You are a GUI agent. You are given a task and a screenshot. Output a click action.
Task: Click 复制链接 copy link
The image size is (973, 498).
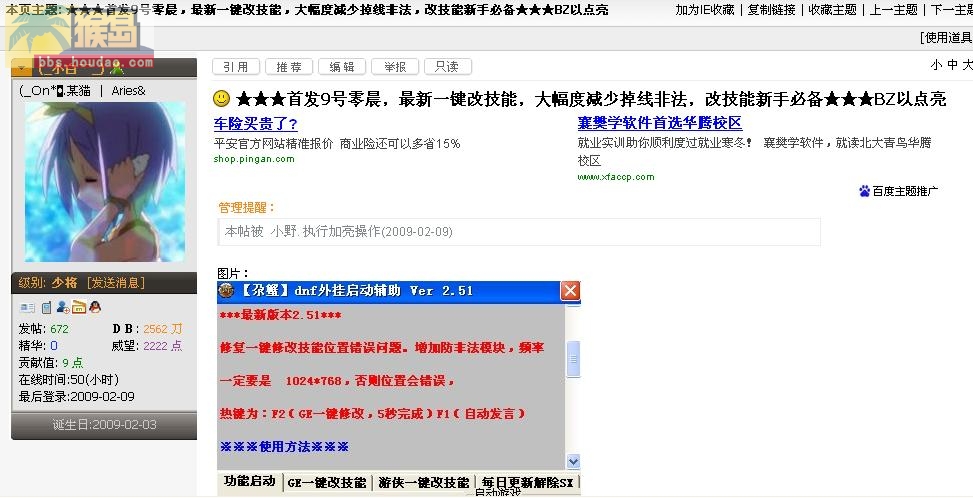tap(771, 10)
